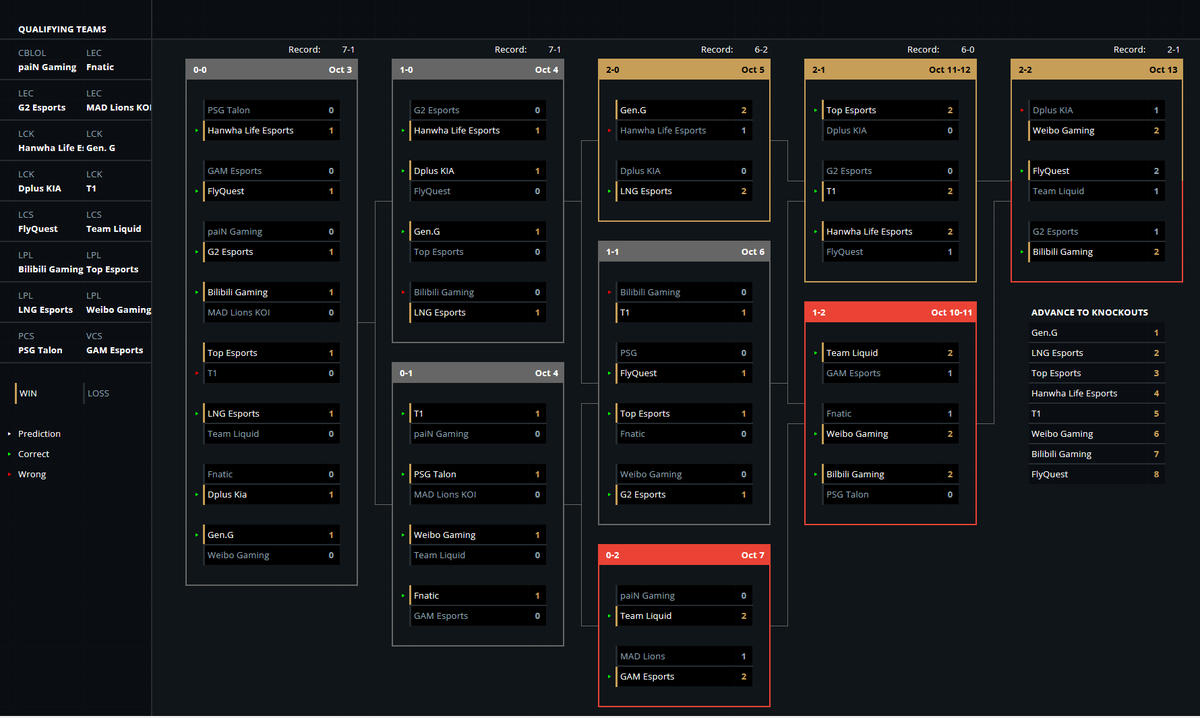
Task: Select Team Liquid under LCS in Qualifying Teams
Action: pos(113,229)
